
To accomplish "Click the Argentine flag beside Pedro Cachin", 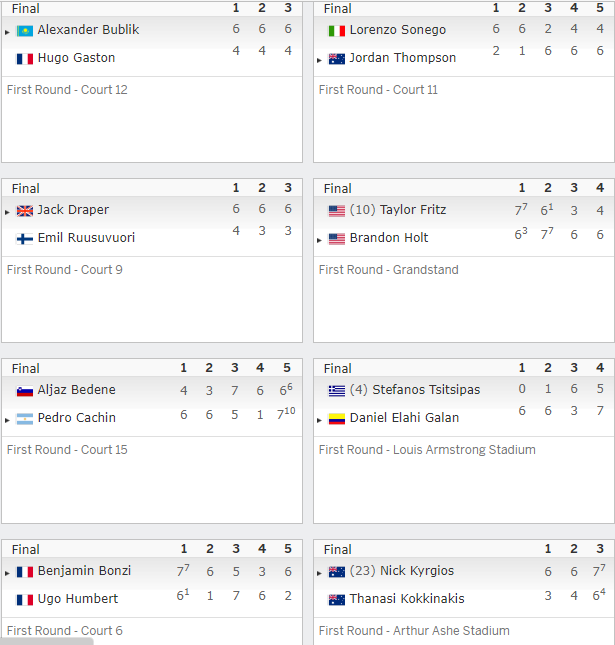I will (x=25, y=419).
